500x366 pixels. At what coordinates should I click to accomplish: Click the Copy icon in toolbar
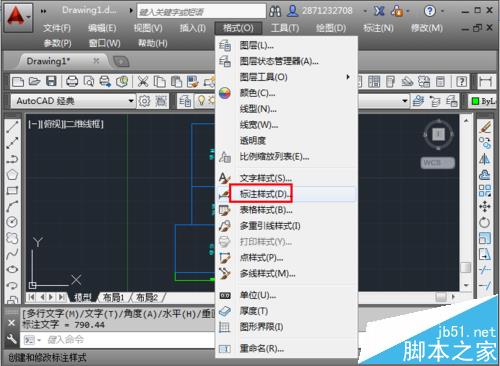pos(160,81)
